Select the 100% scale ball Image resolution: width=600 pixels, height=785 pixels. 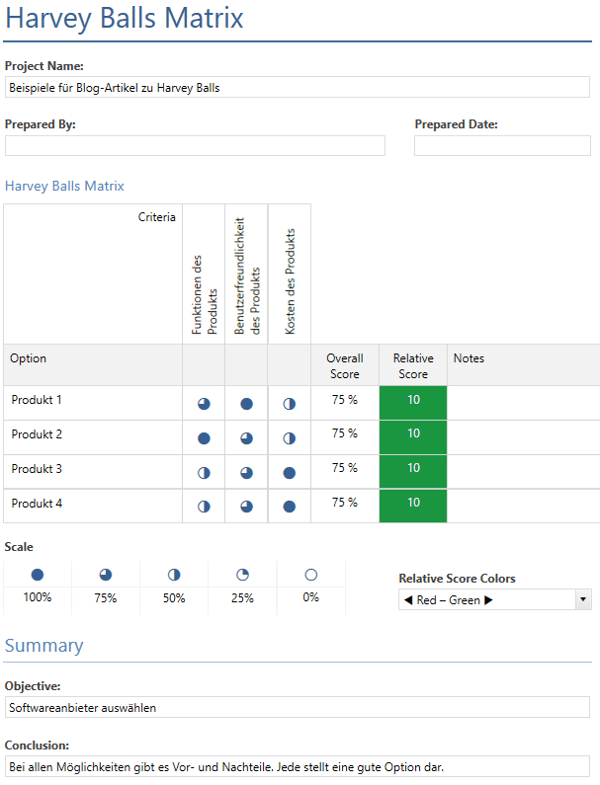pos(37,575)
